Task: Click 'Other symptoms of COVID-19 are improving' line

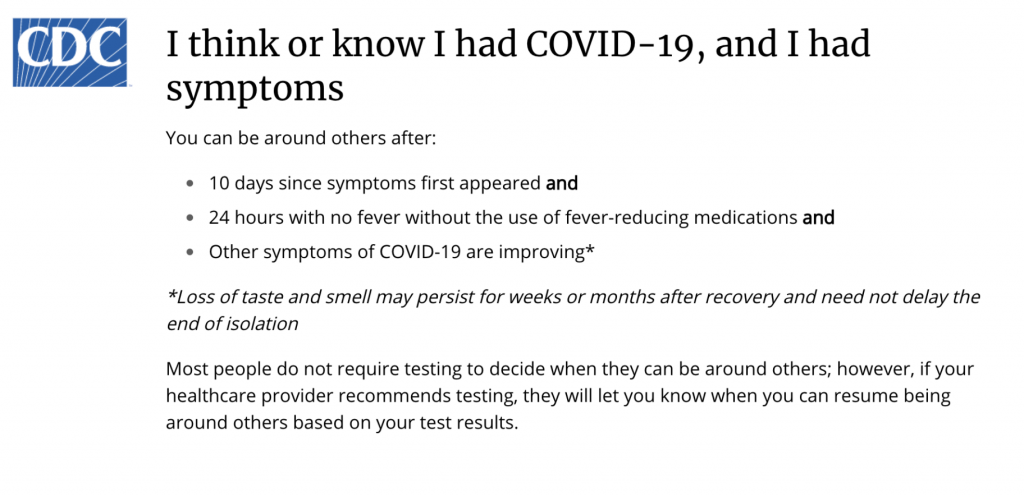Action: pos(397,251)
